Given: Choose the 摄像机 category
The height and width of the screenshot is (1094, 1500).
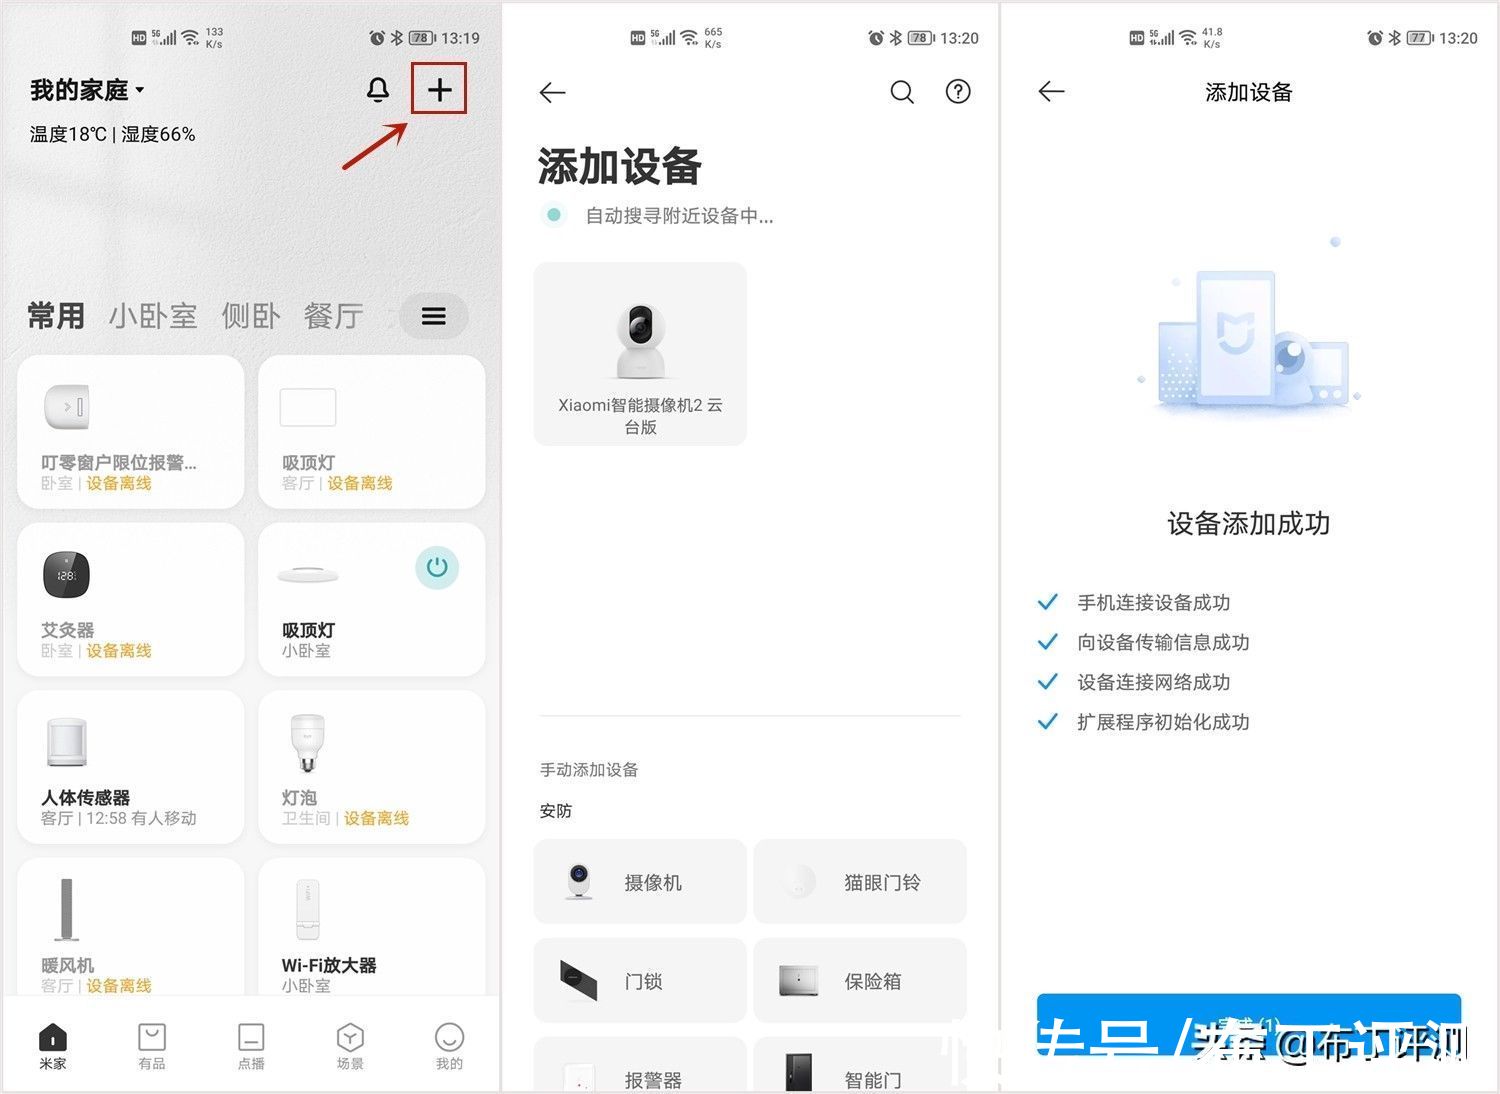Looking at the screenshot, I should point(640,882).
